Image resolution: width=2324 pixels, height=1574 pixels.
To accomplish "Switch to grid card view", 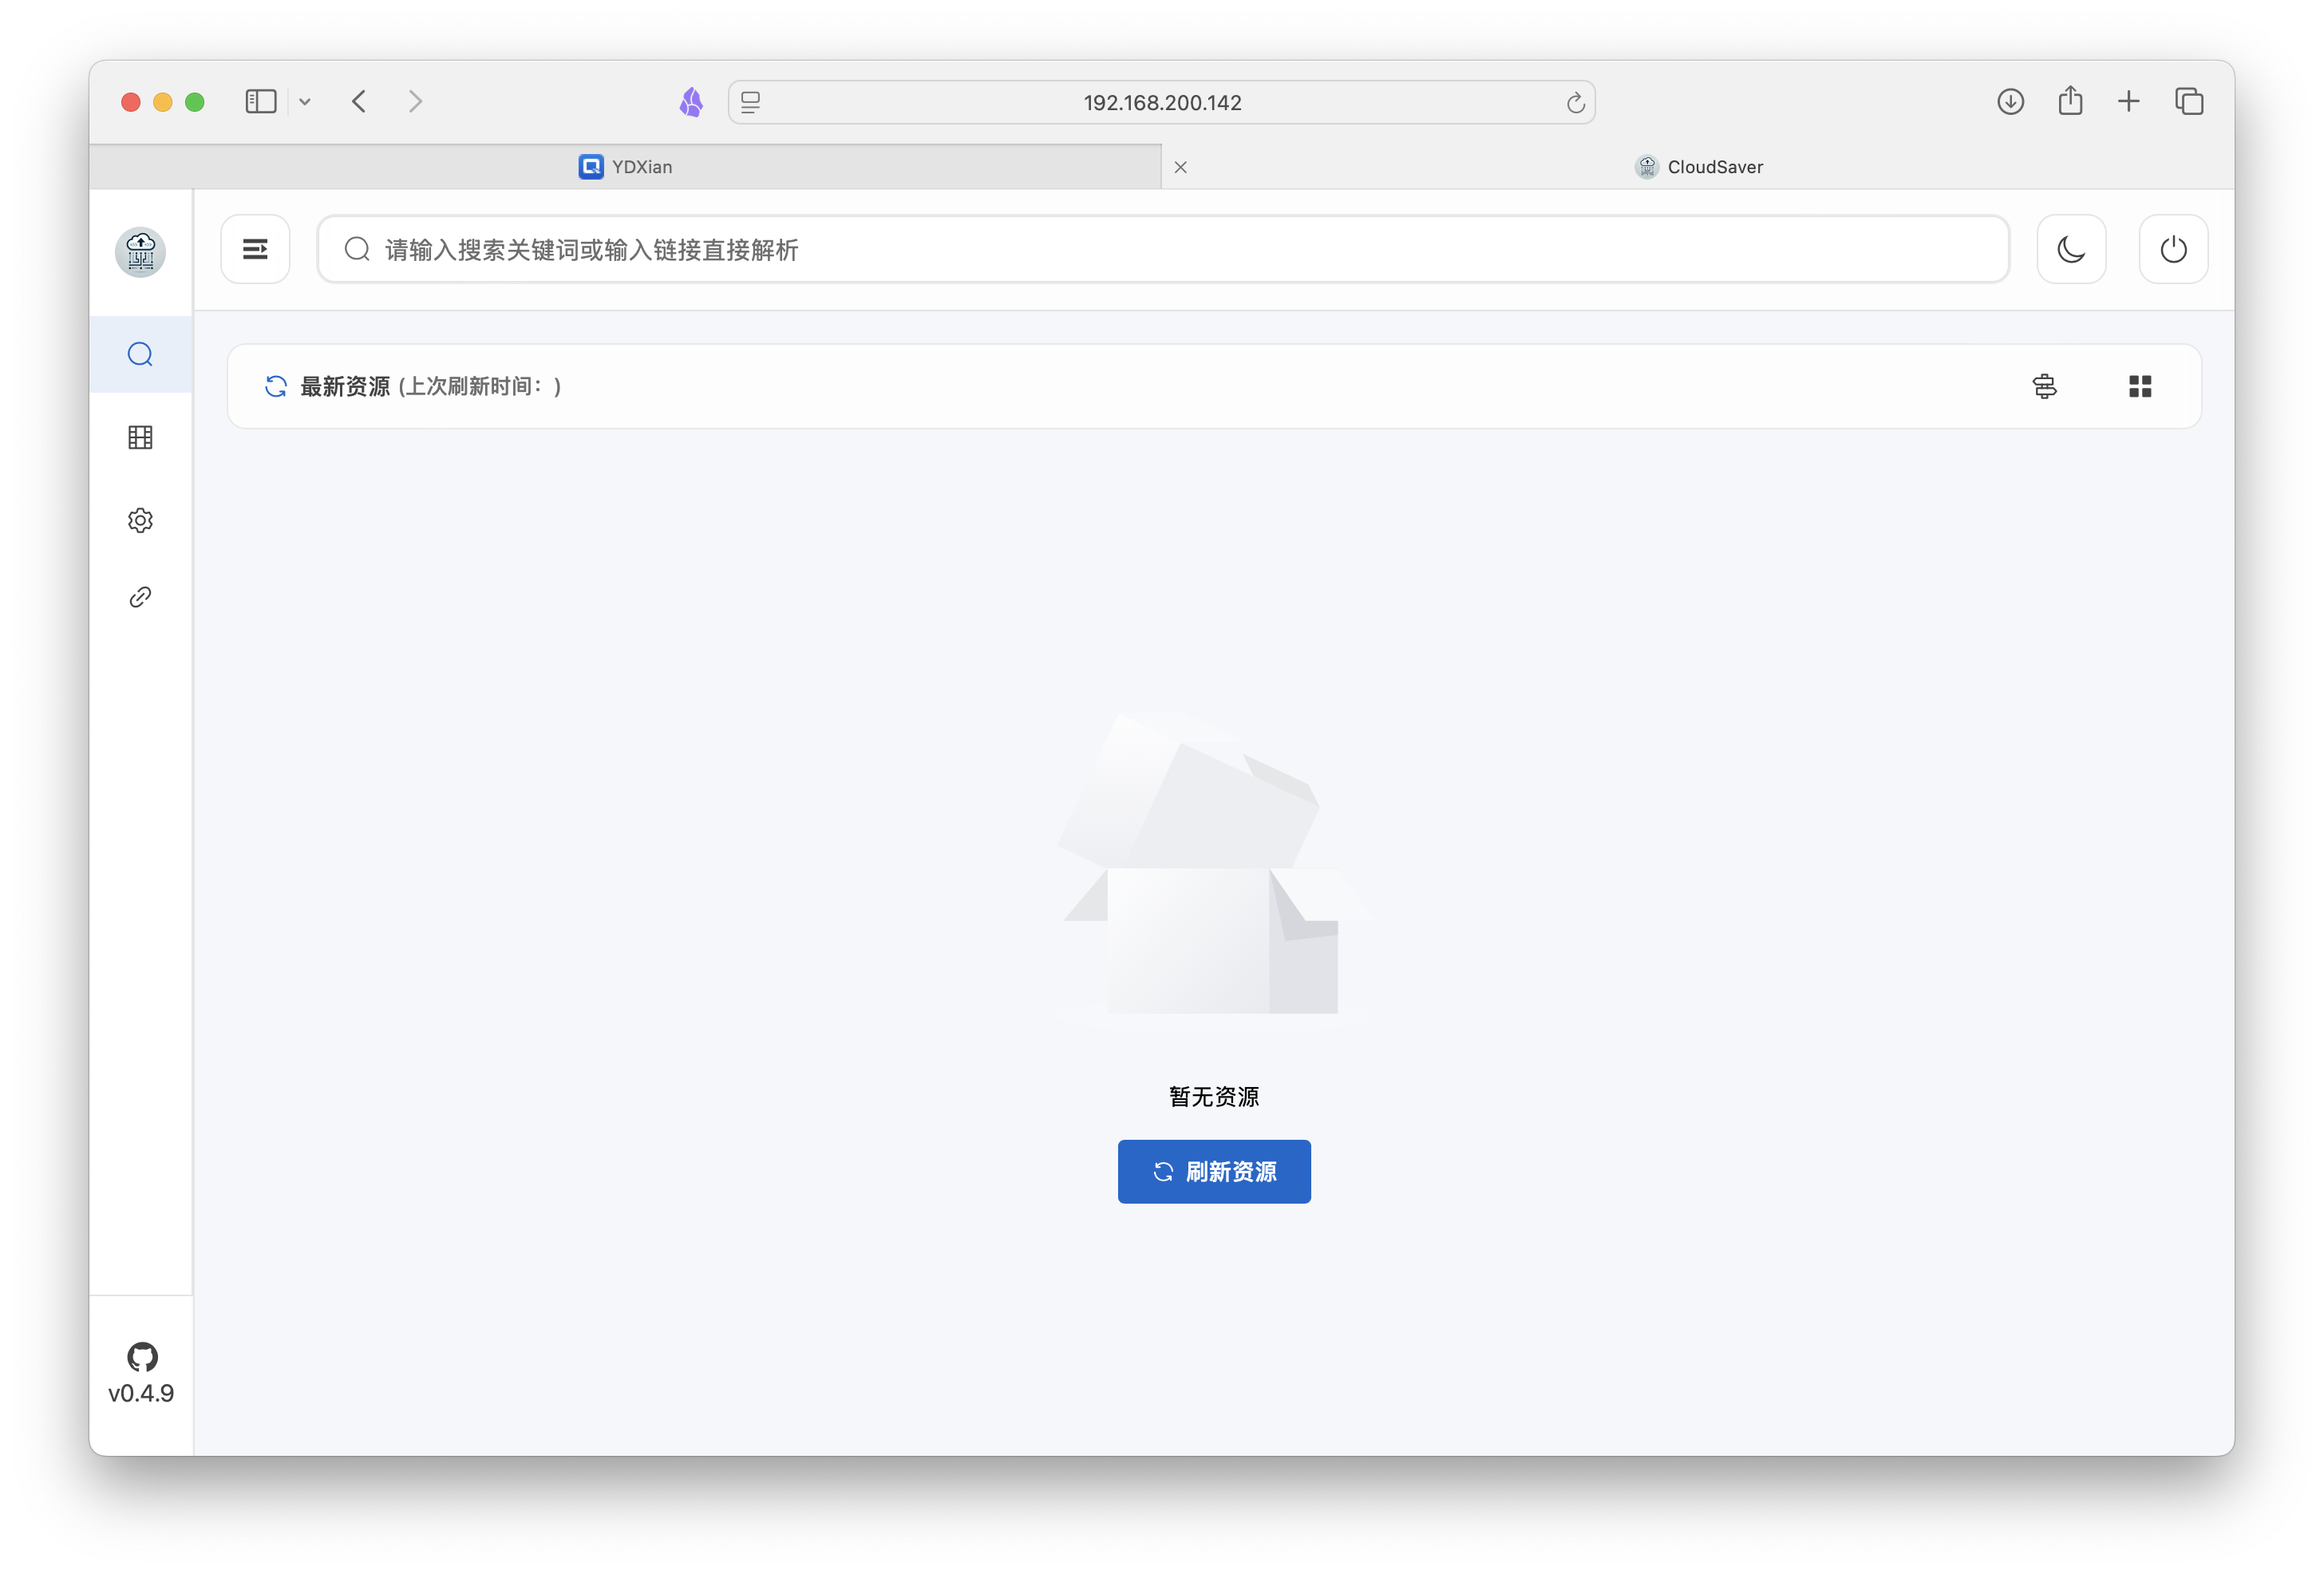I will point(2139,386).
